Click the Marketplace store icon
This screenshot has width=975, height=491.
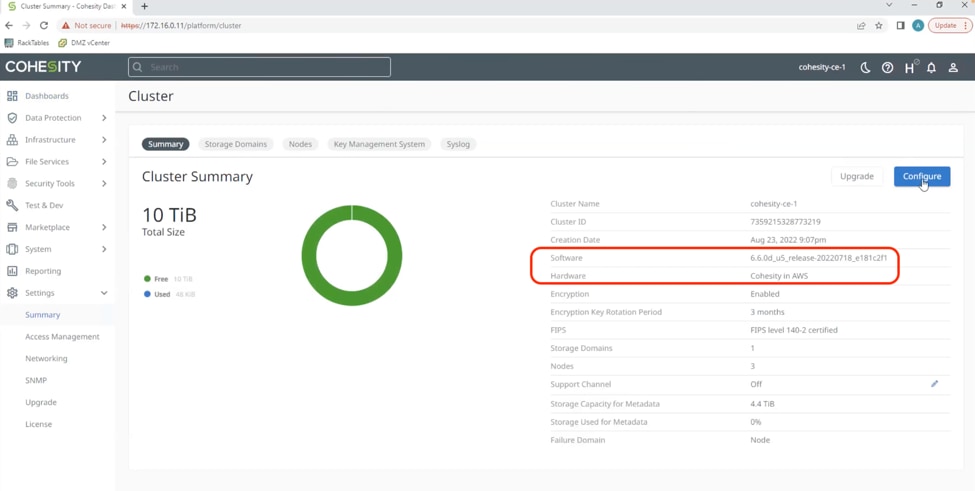[12, 227]
